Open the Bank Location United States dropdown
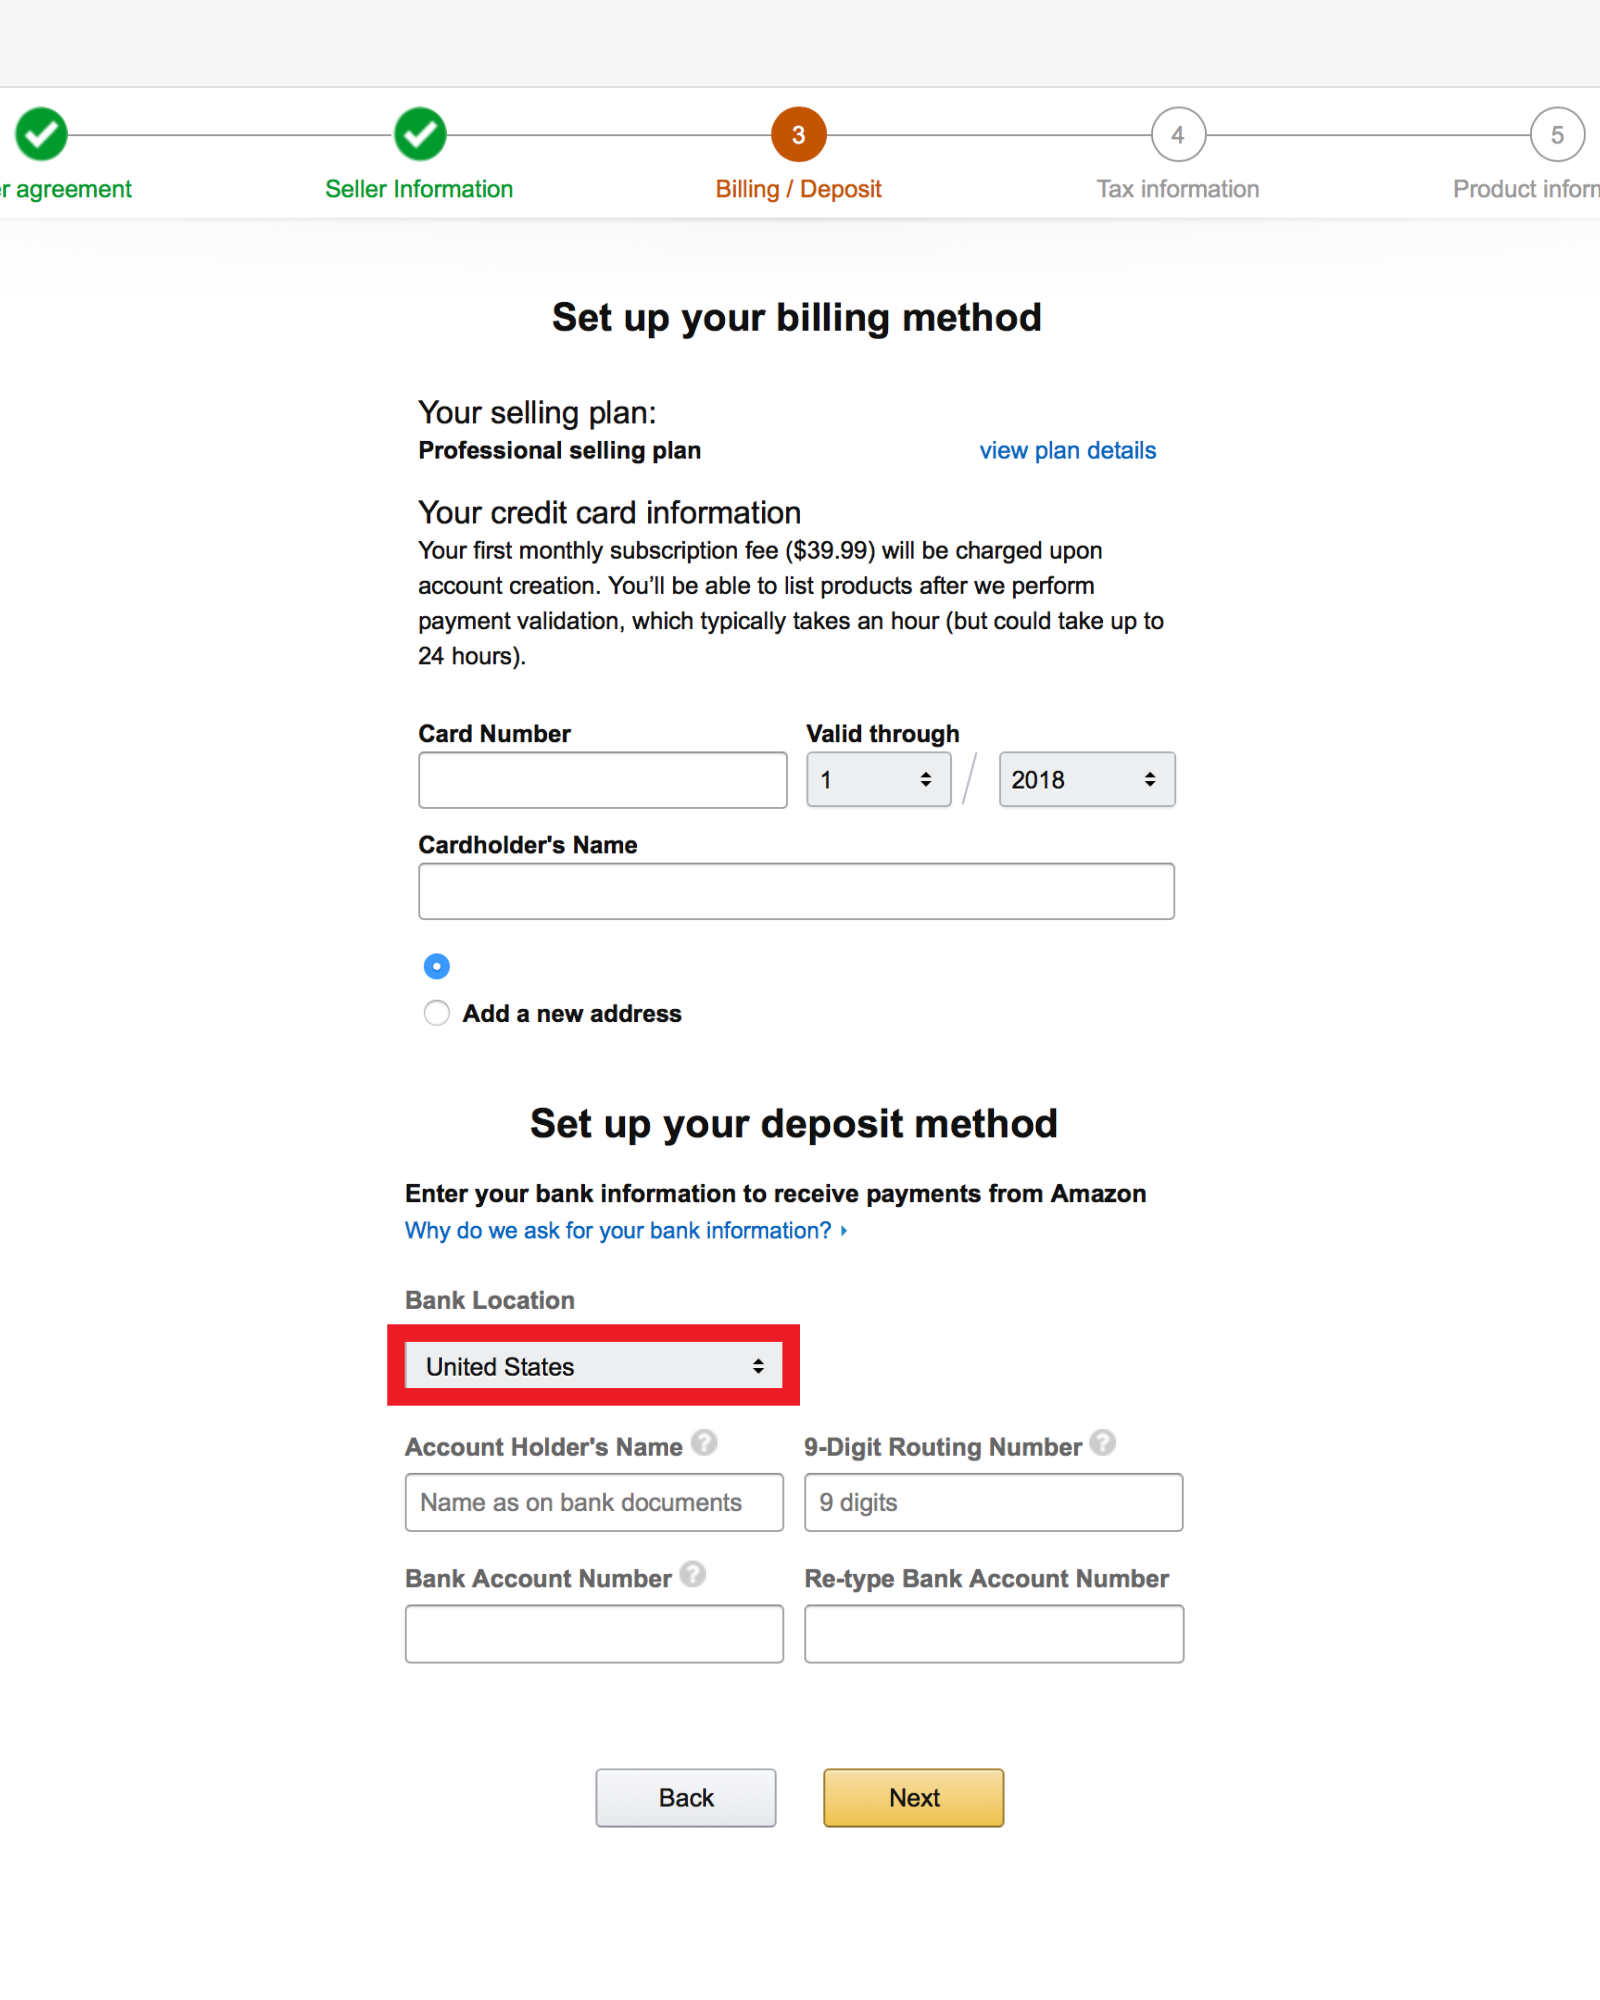 pos(594,1366)
